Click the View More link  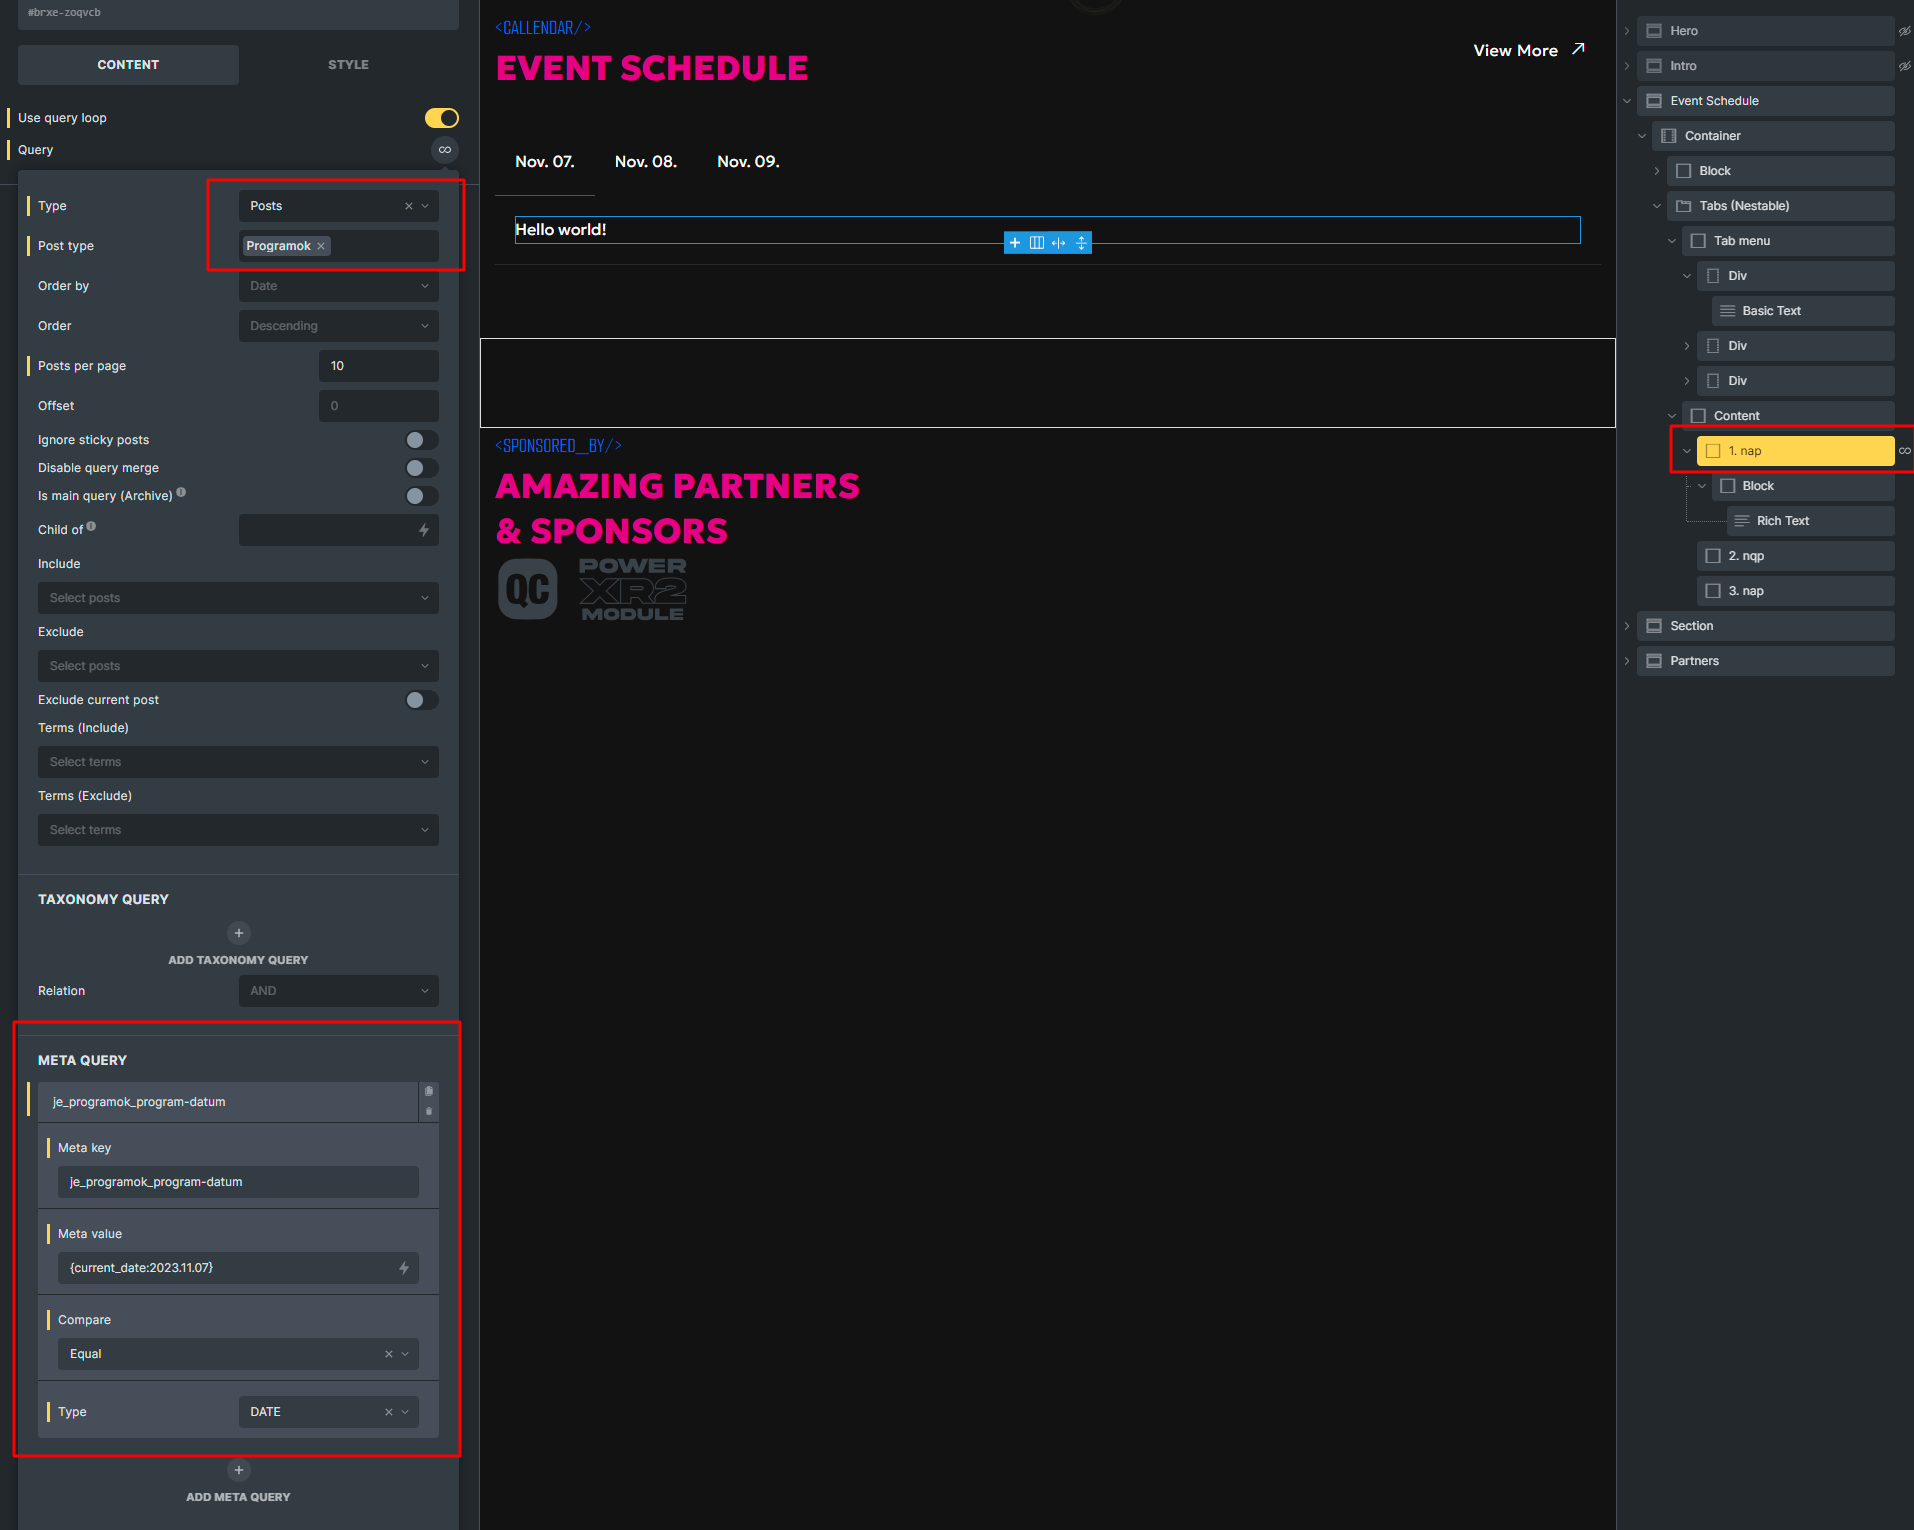tap(1516, 50)
